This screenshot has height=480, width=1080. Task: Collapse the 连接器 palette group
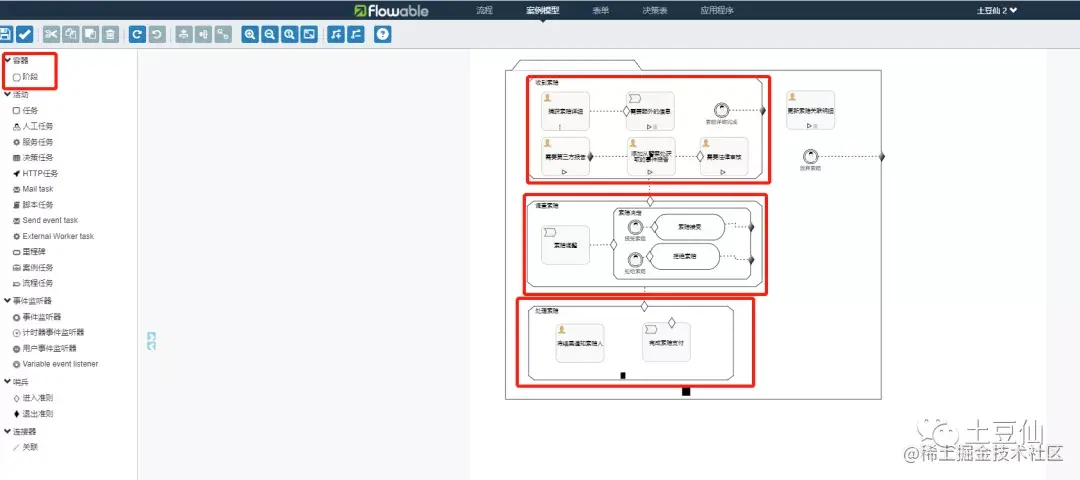tap(20, 432)
